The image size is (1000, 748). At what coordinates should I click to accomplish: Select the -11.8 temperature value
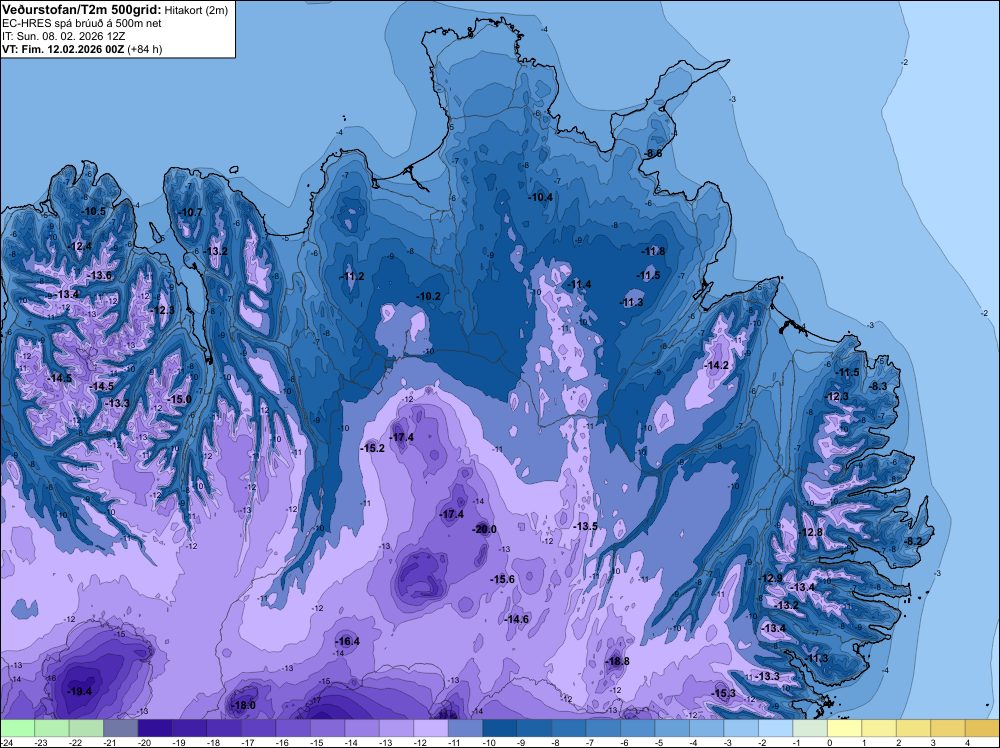click(x=654, y=251)
